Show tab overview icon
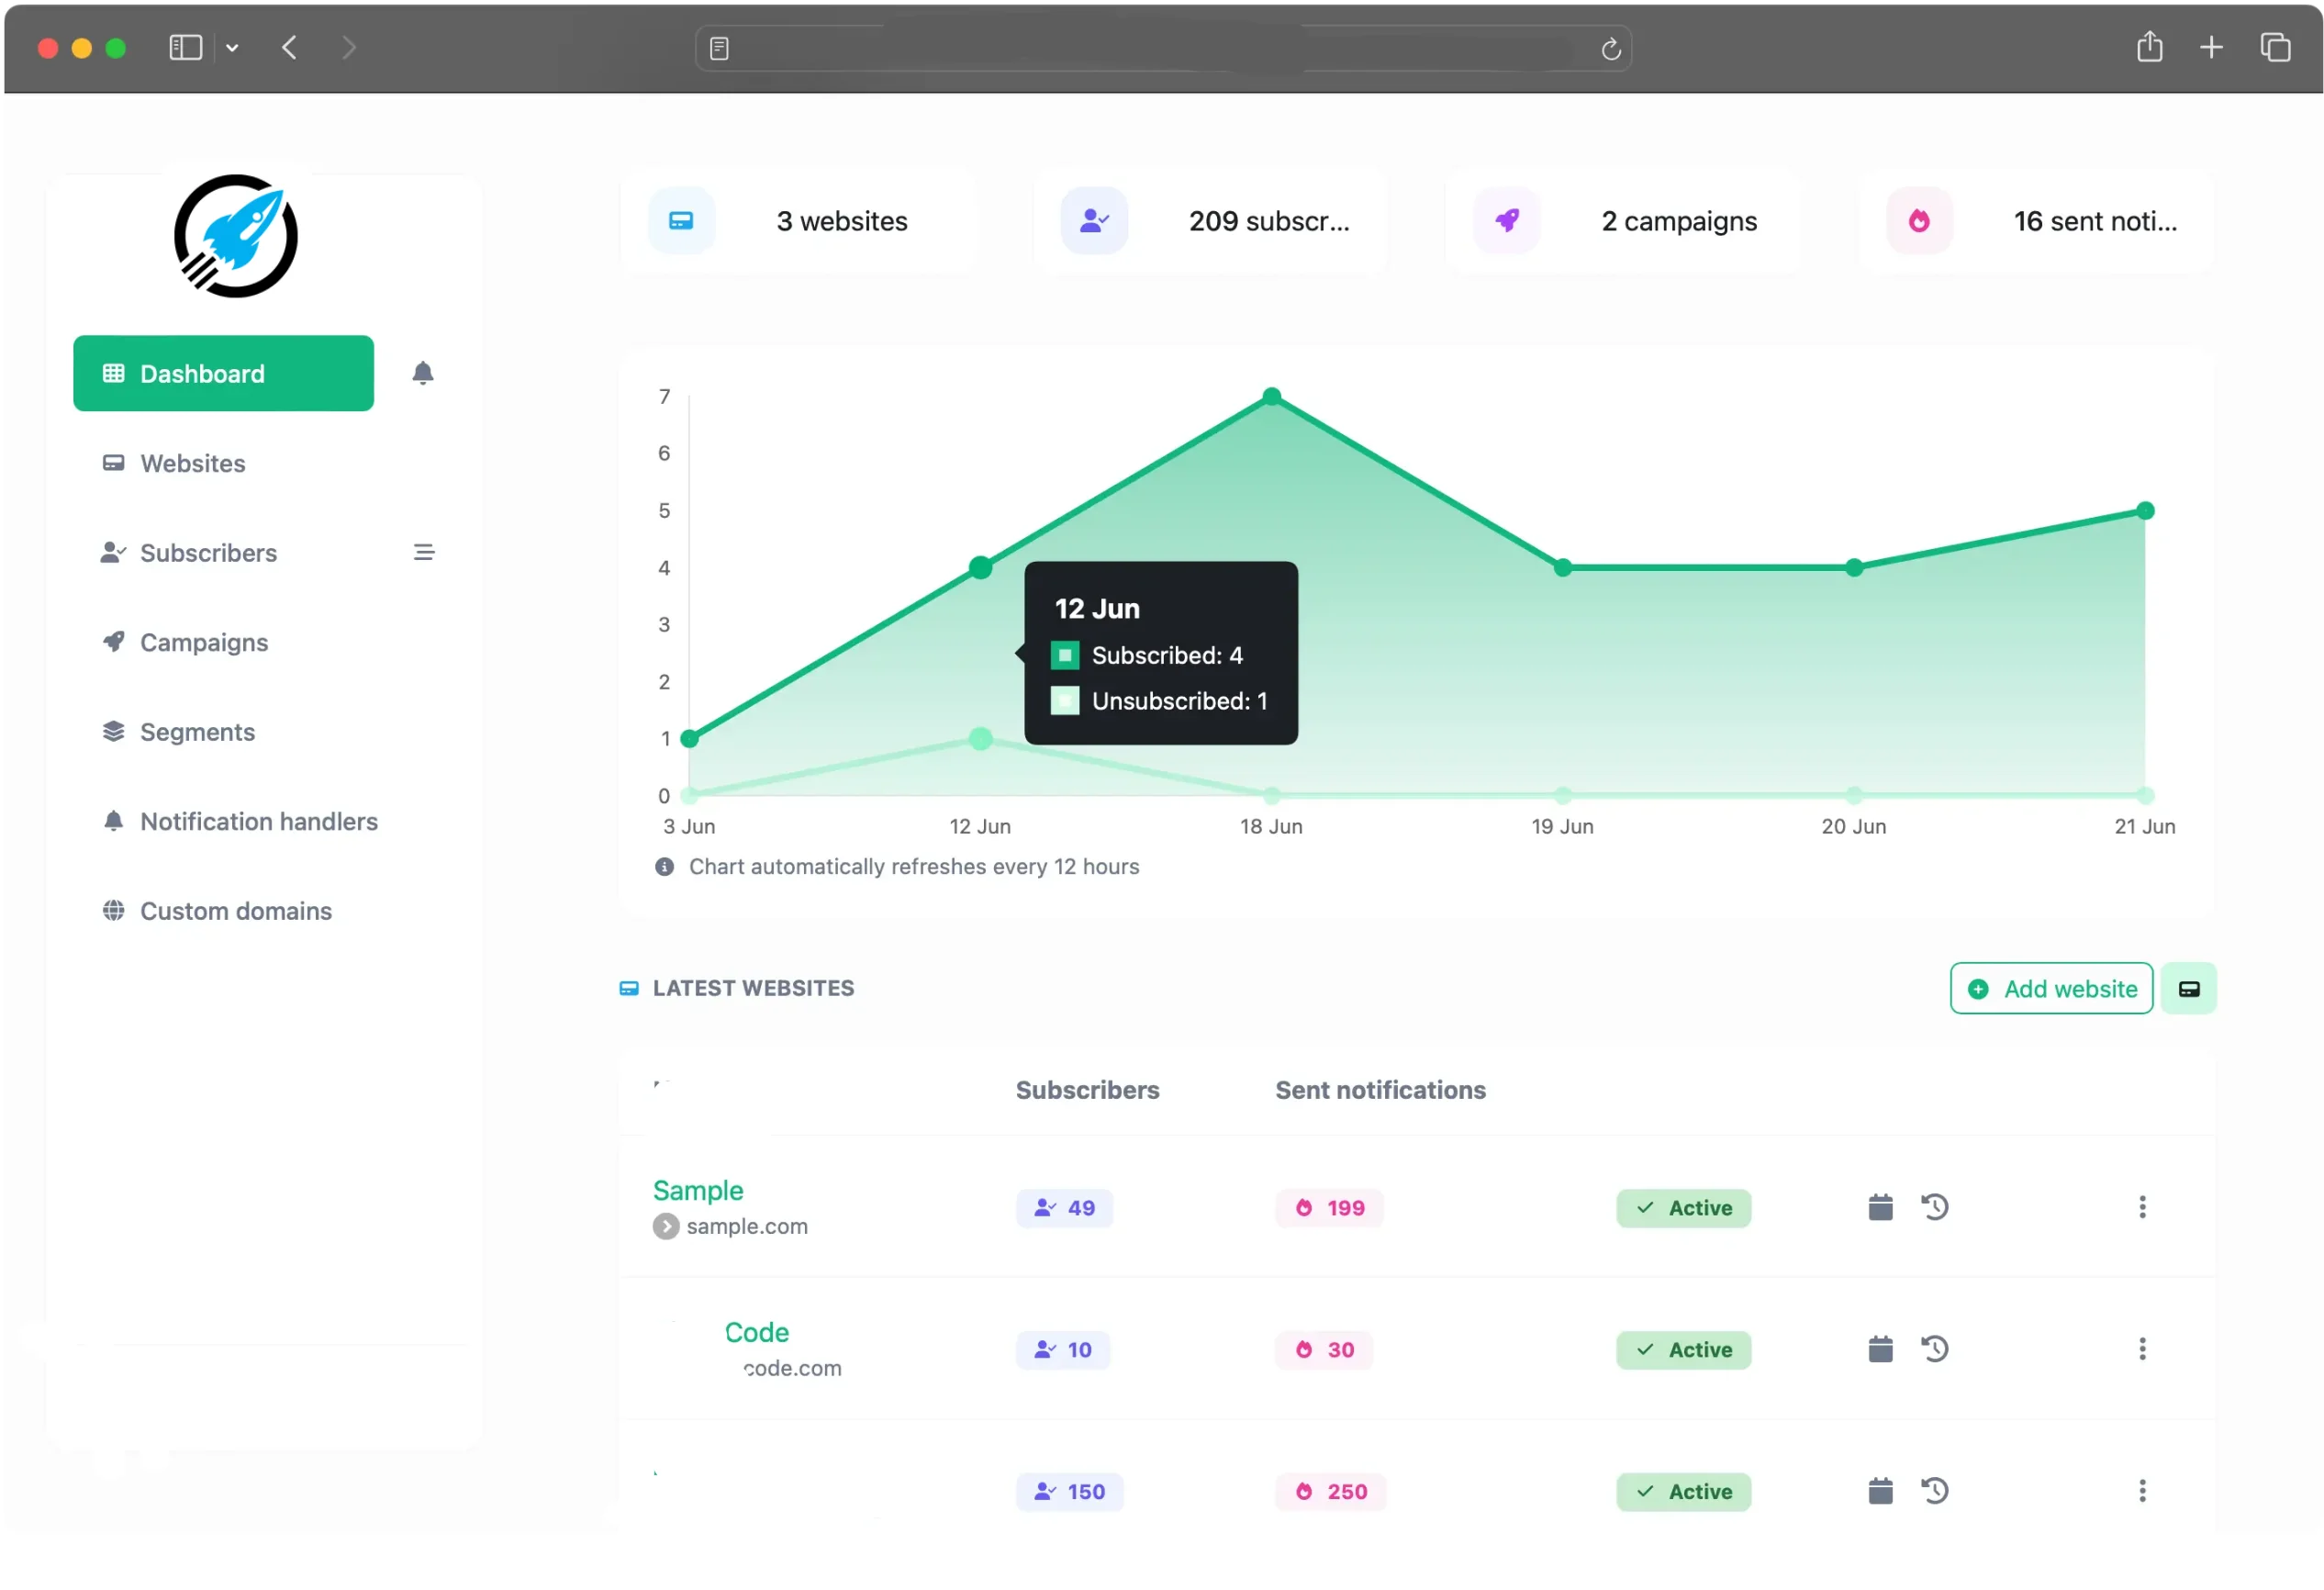The height and width of the screenshot is (1590, 2324). click(x=2276, y=47)
